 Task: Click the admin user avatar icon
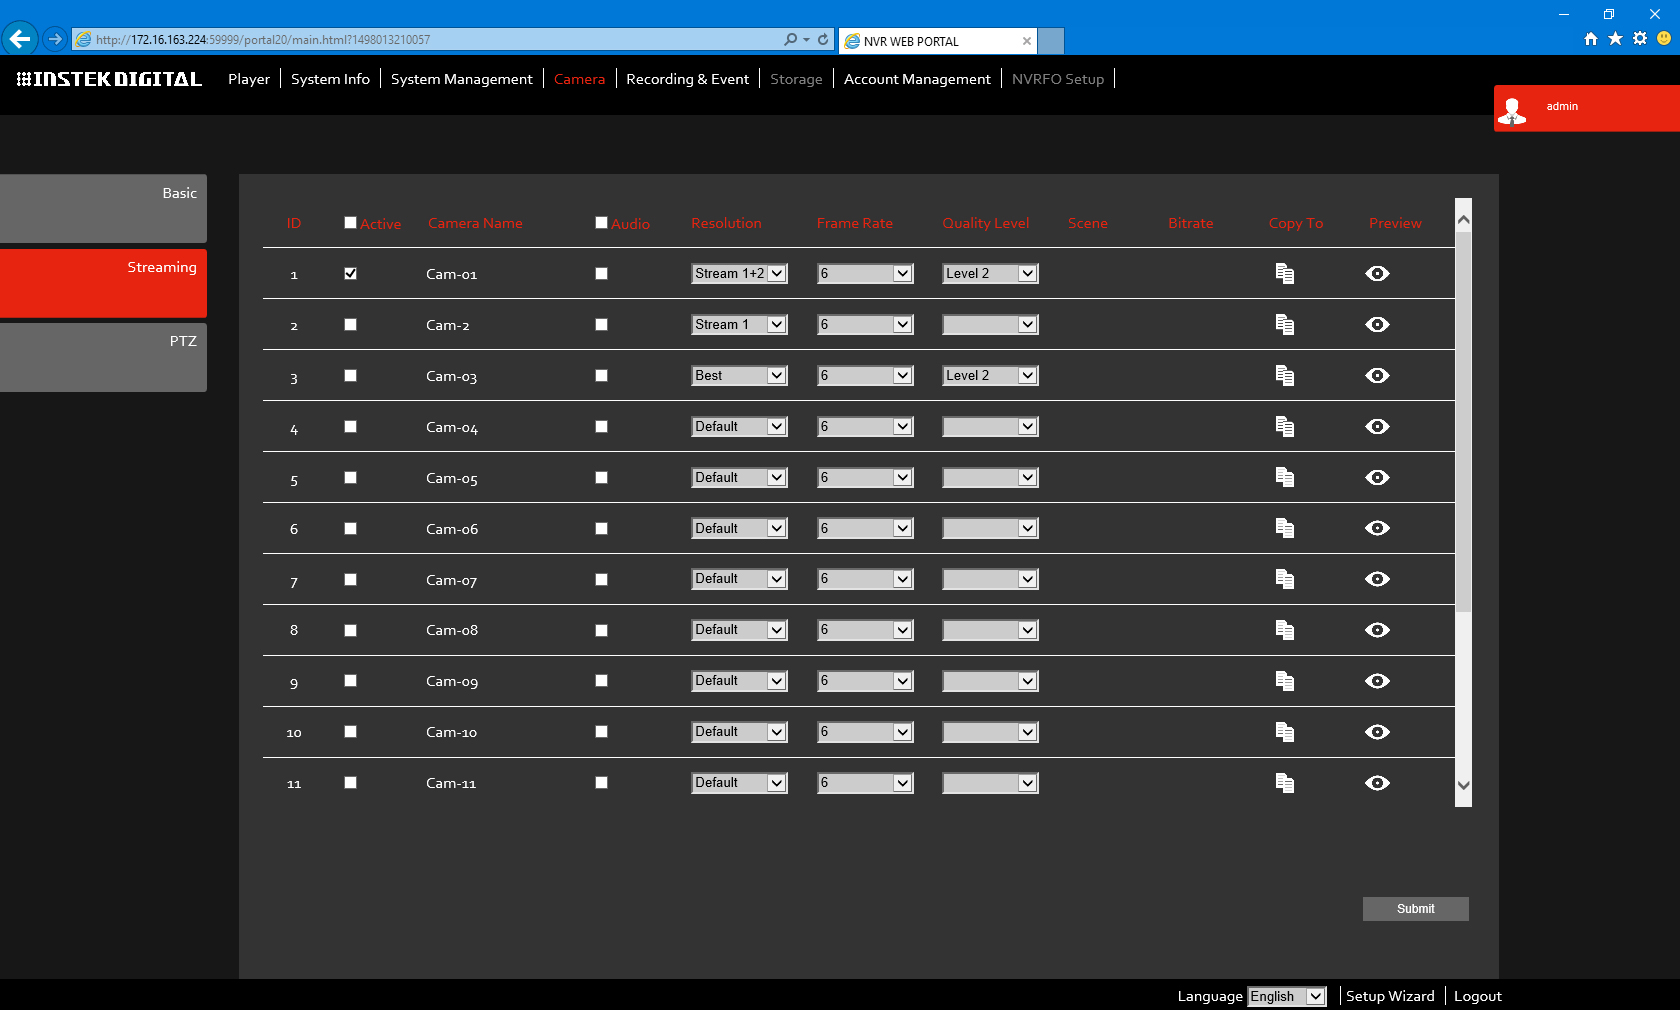click(1512, 110)
